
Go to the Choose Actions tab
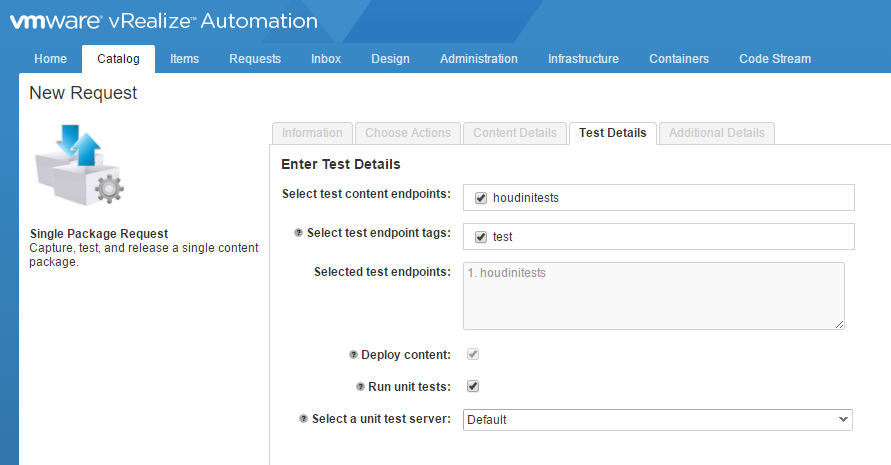(x=408, y=133)
